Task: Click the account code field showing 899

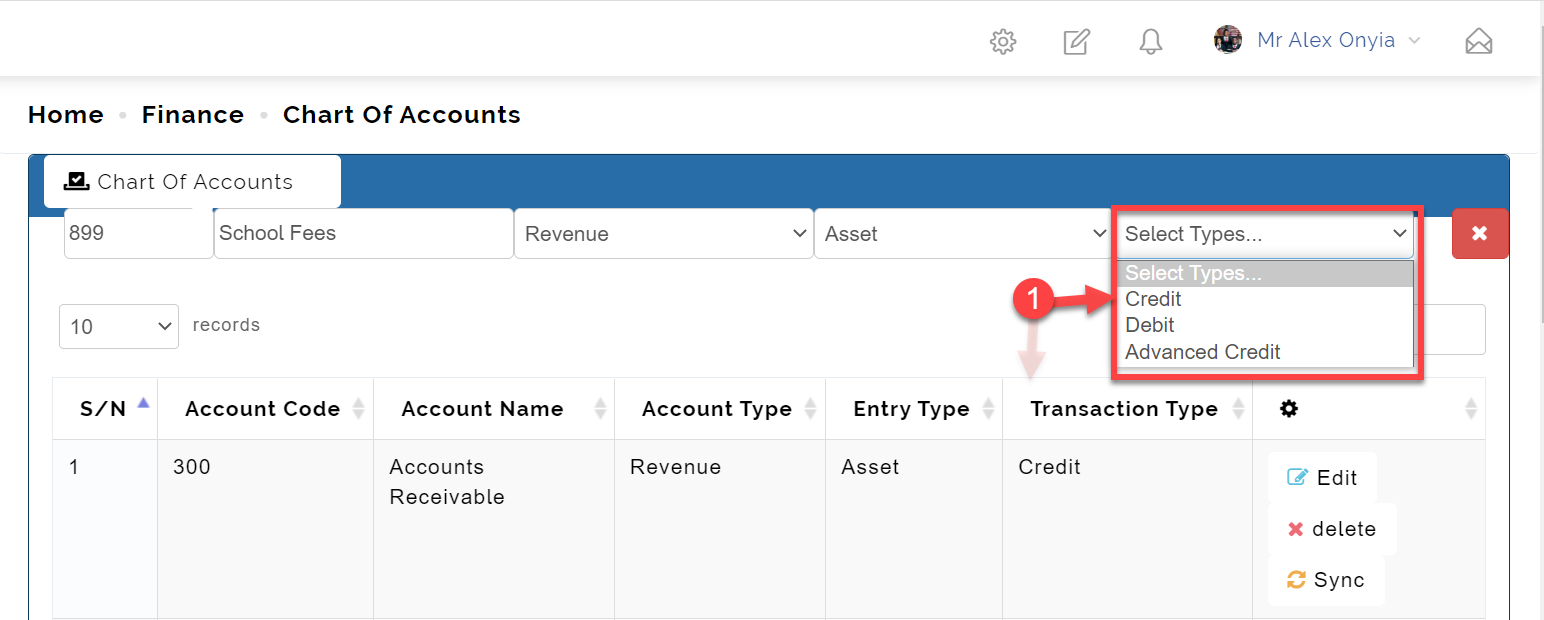Action: (138, 233)
